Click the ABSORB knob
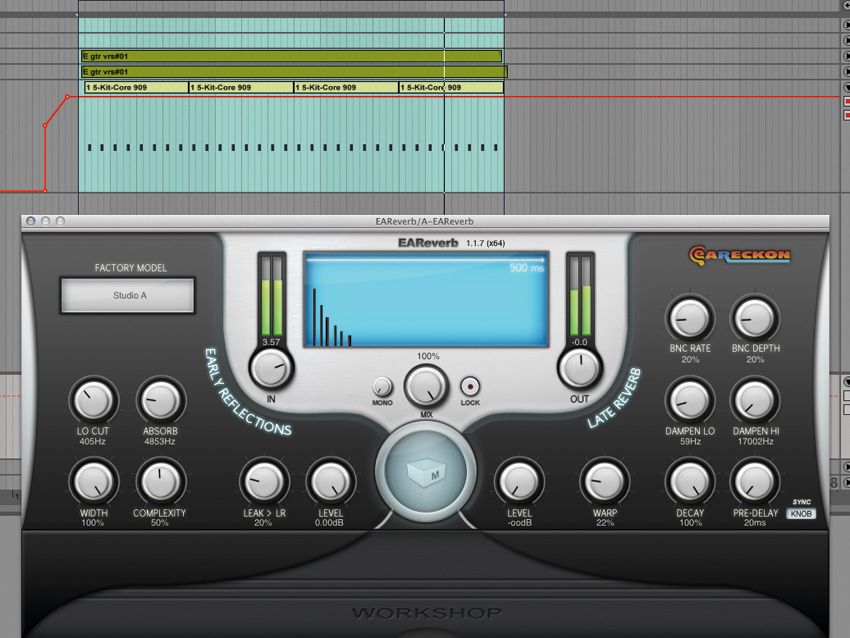The height and width of the screenshot is (638, 850). pos(159,400)
